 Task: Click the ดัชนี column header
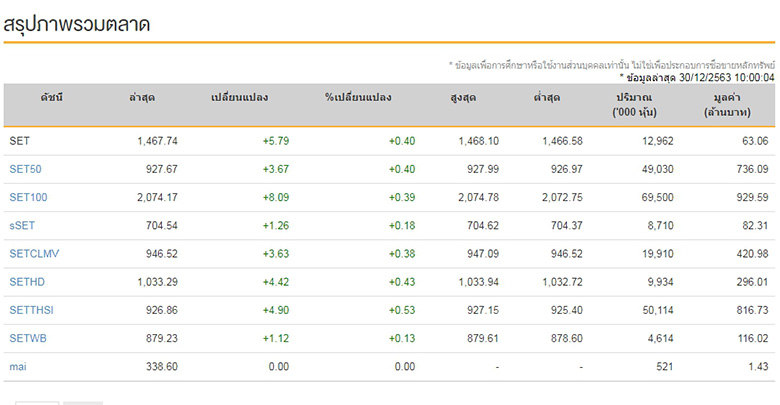click(x=52, y=98)
